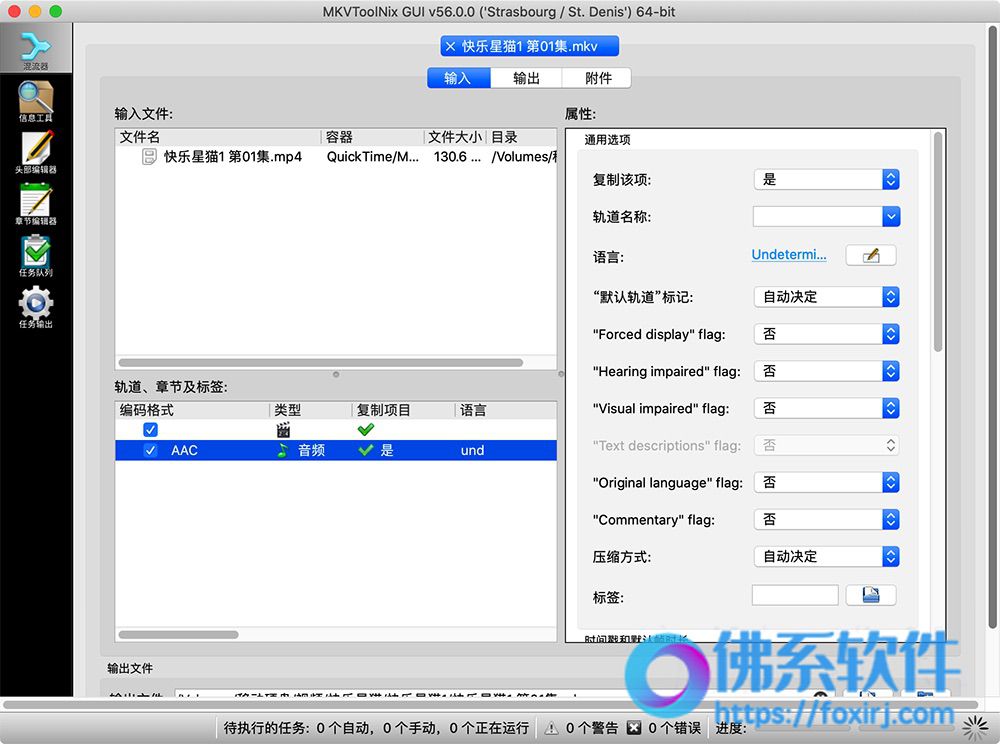Select the 快乐星猫1 第01集.mp4 file row
Screen dimensions: 1000x744
[336, 157]
